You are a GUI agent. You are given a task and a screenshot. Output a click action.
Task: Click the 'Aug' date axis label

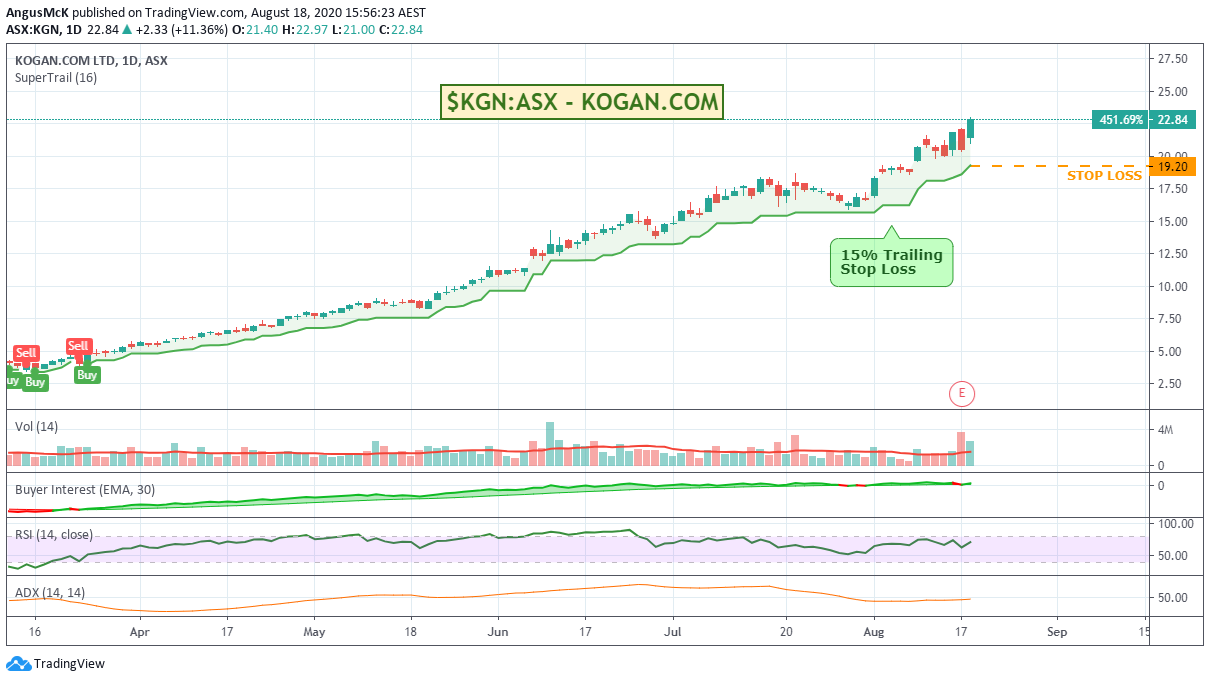874,633
